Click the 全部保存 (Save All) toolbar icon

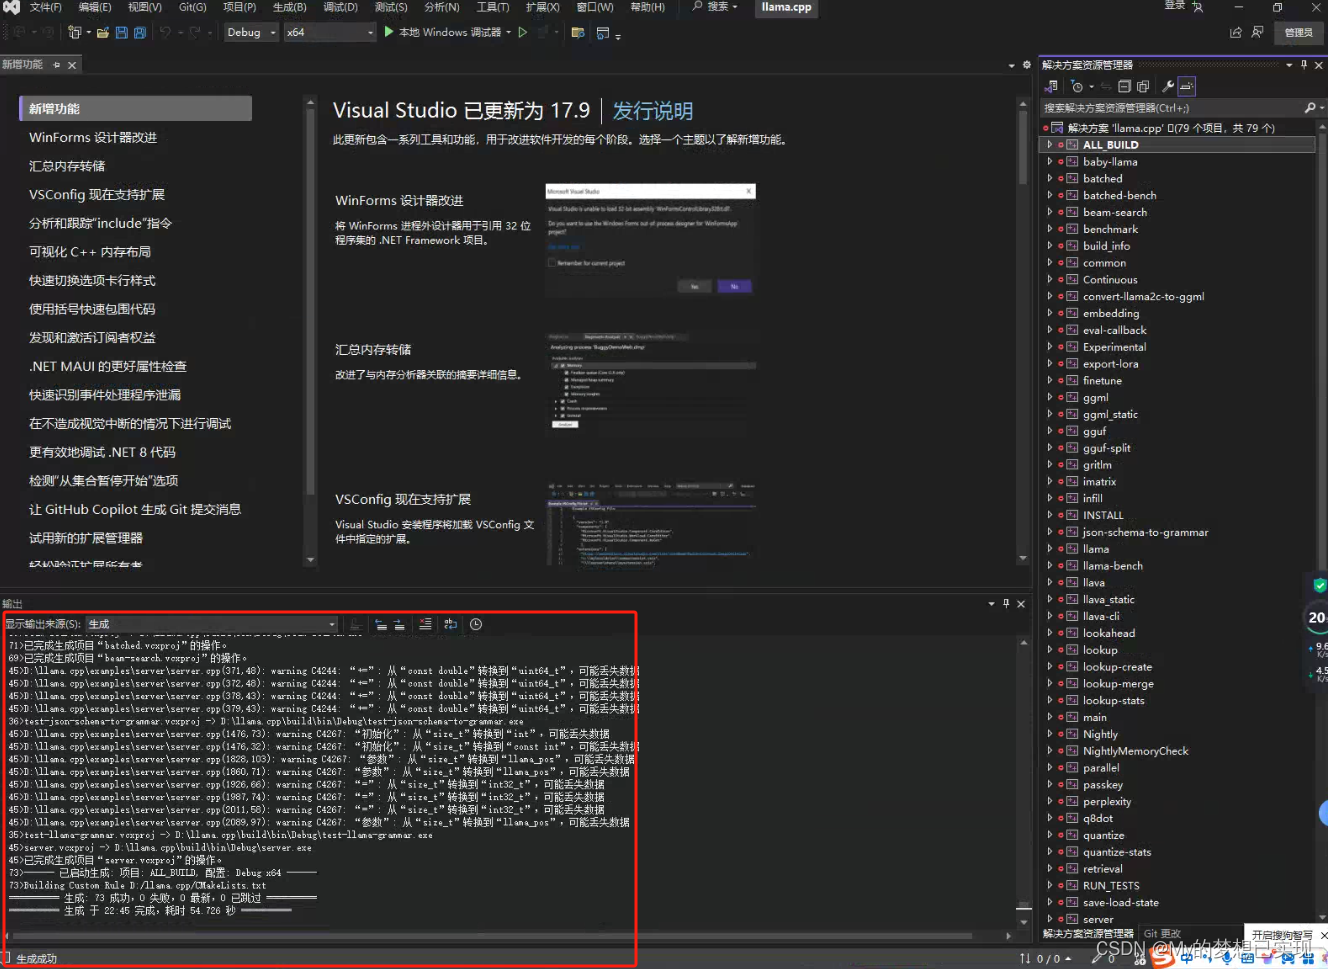[x=140, y=31]
